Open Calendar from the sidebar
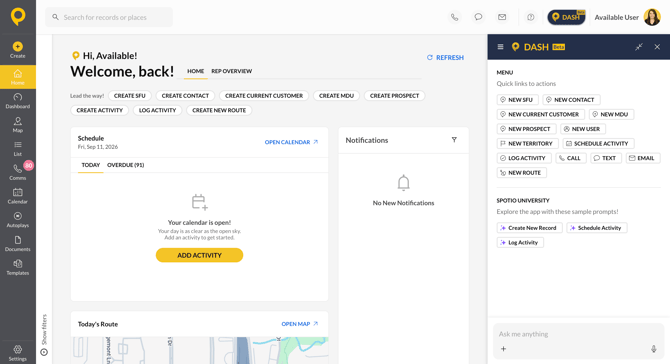670x364 pixels. click(x=18, y=196)
